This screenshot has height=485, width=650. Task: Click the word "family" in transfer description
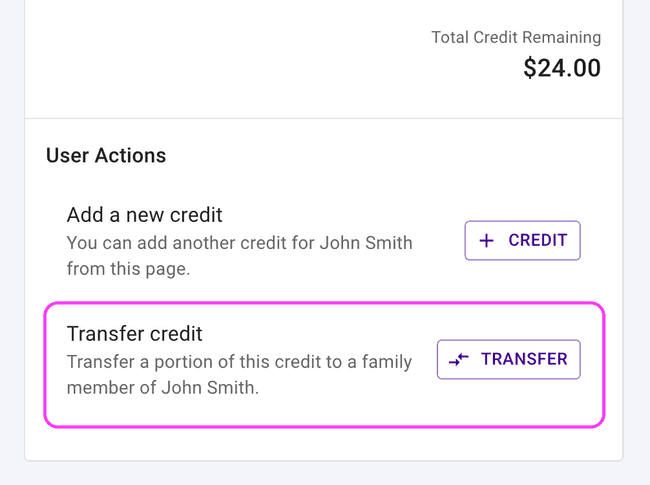click(x=384, y=362)
